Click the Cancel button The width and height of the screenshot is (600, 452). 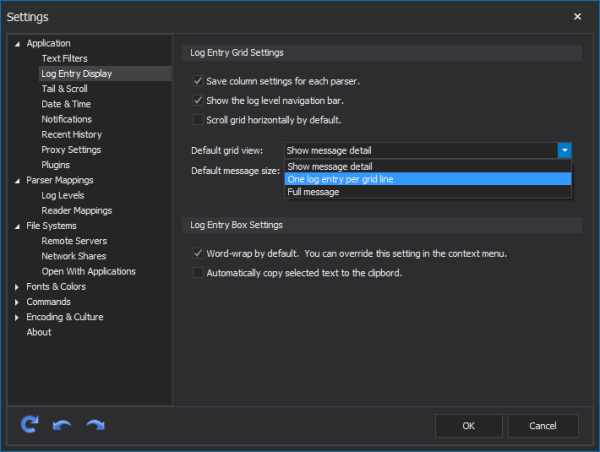[543, 426]
